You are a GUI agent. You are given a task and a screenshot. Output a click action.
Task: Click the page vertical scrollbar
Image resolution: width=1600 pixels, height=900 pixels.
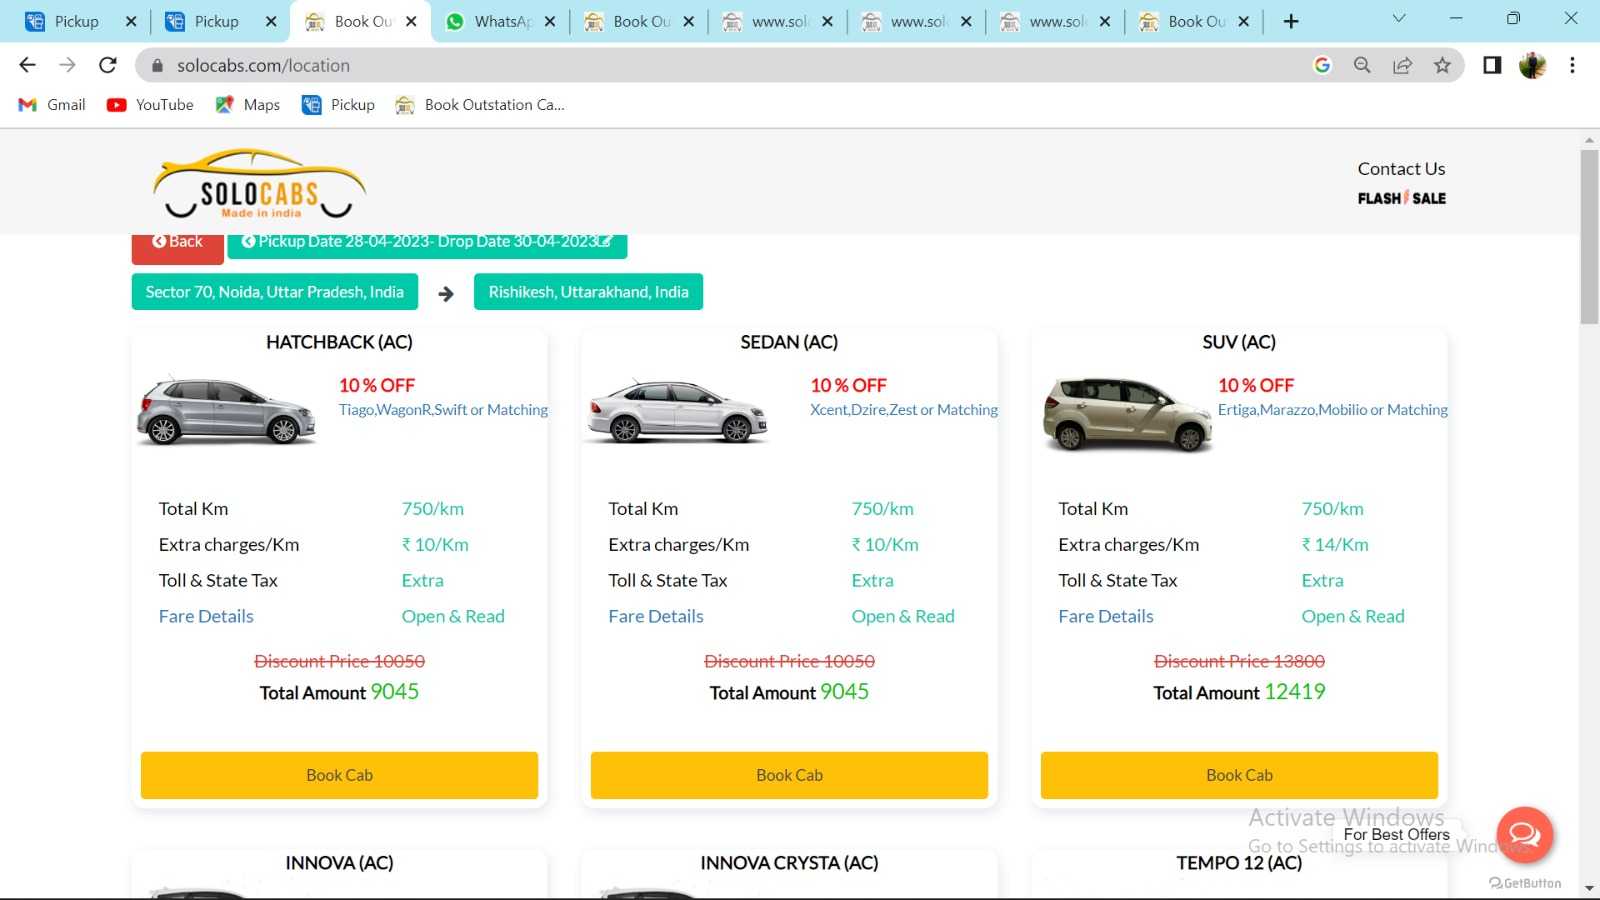[1589, 236]
